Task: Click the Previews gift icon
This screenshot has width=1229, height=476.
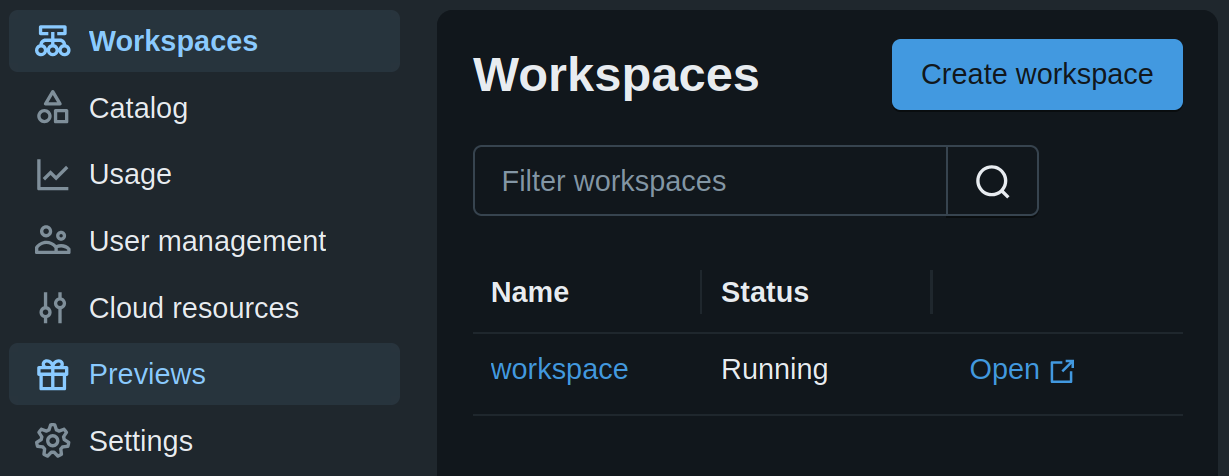Action: point(52,374)
